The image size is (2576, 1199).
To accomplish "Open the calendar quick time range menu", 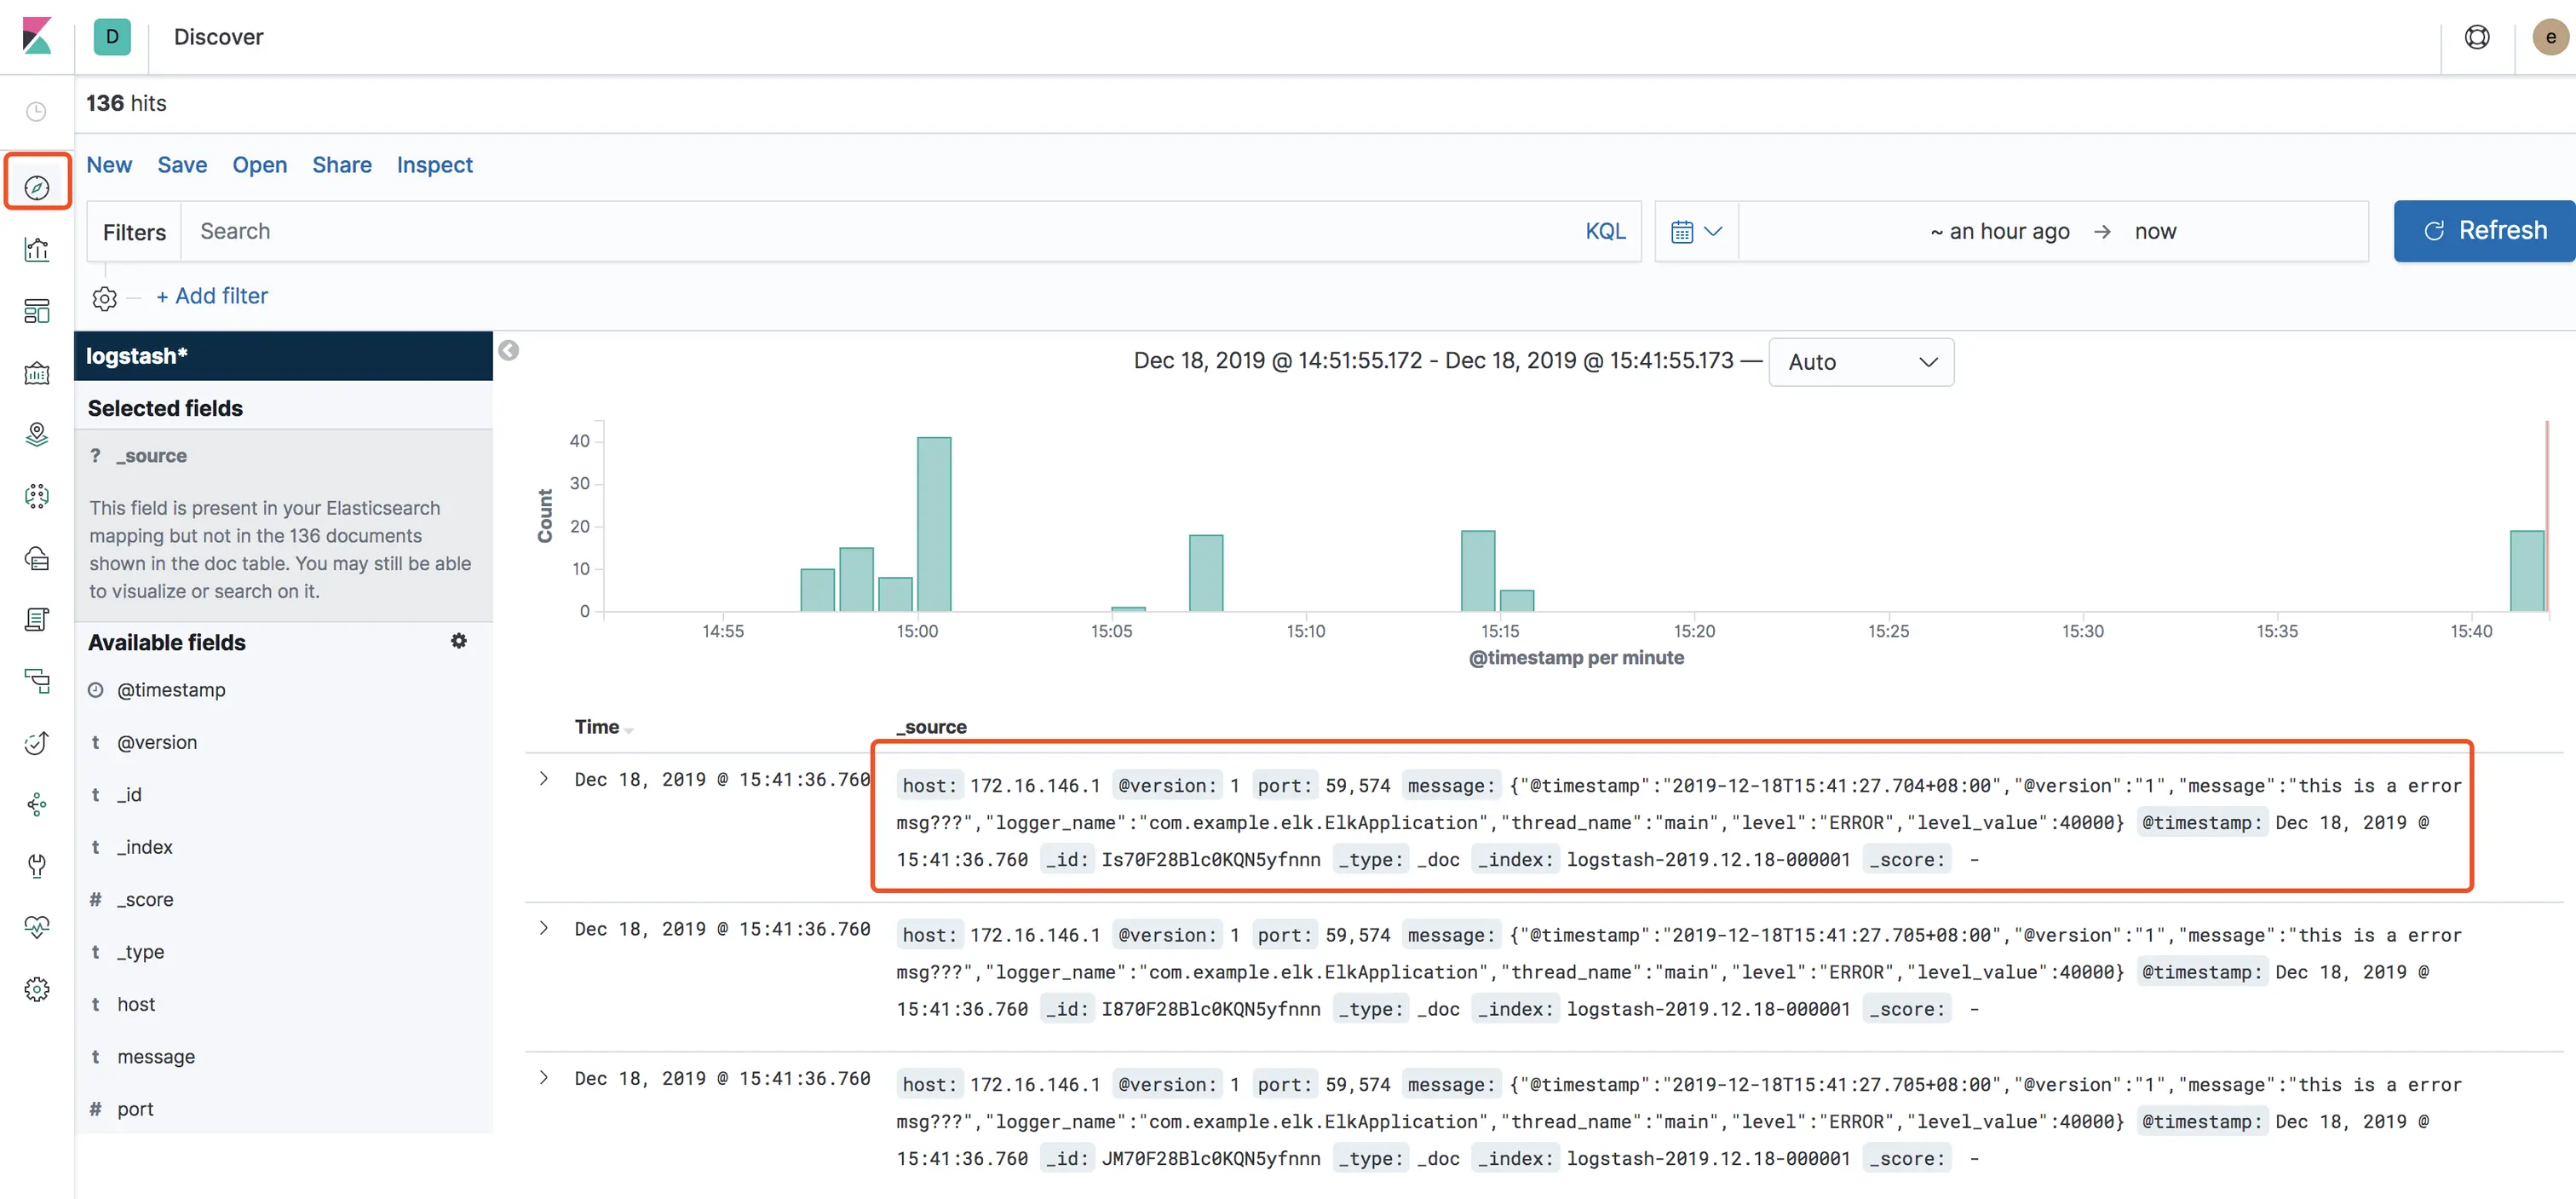I will [x=1696, y=231].
